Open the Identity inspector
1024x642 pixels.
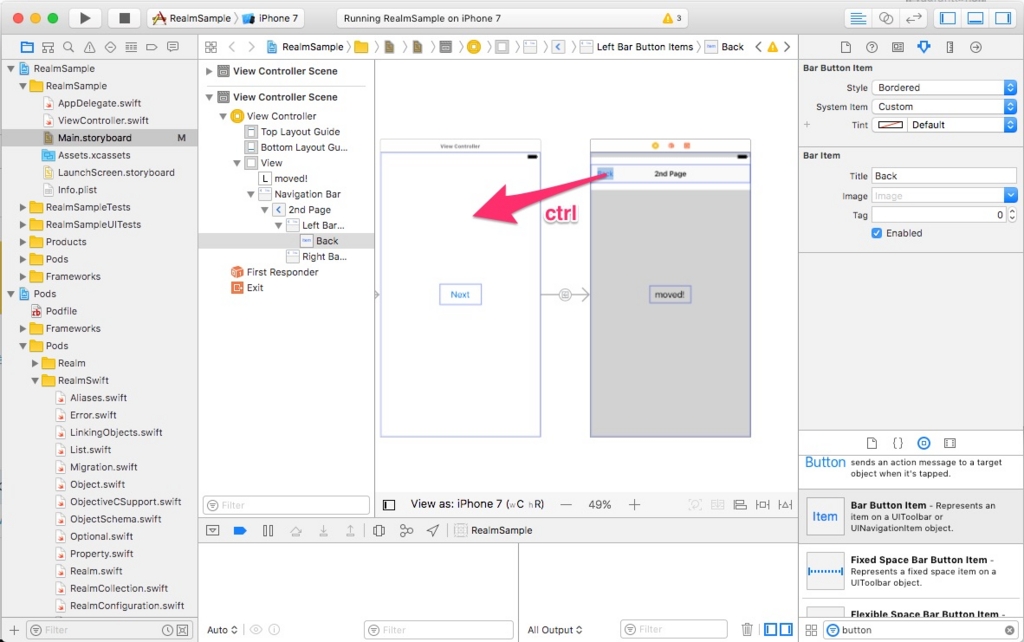[x=898, y=47]
